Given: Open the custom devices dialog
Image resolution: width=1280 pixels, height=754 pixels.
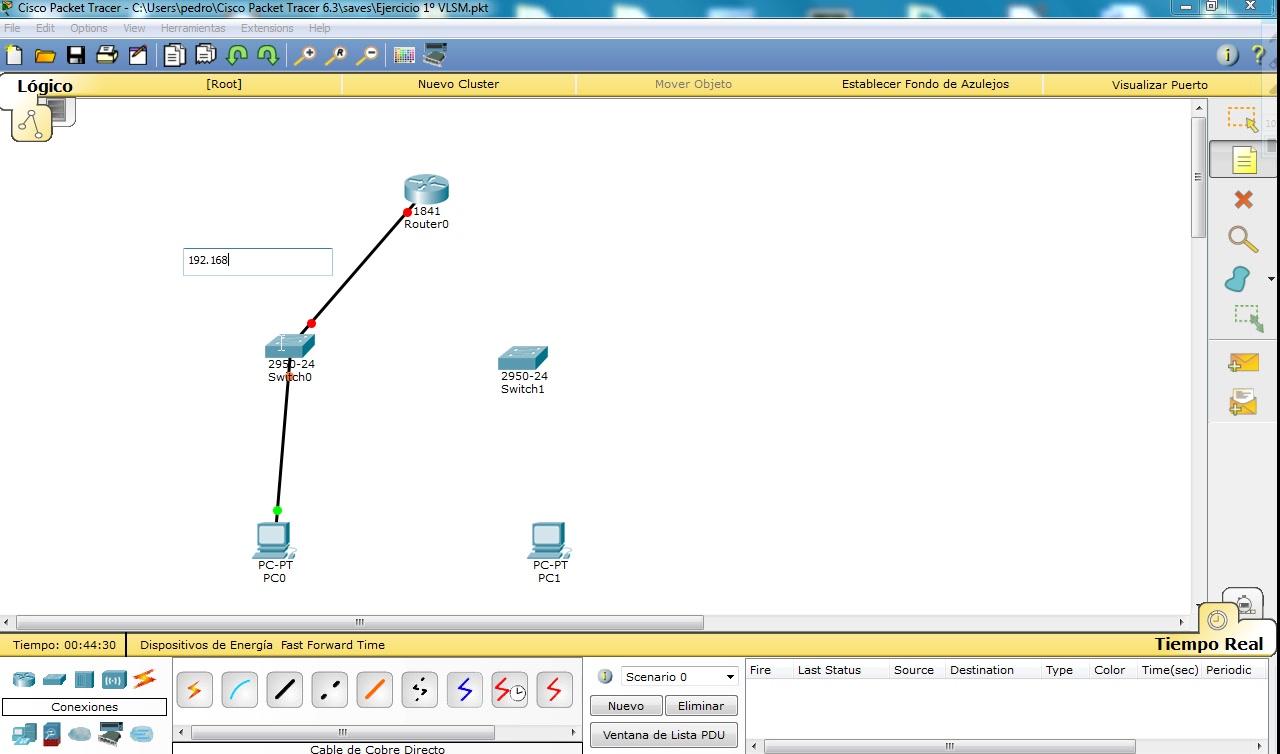Looking at the screenshot, I should click(x=435, y=54).
